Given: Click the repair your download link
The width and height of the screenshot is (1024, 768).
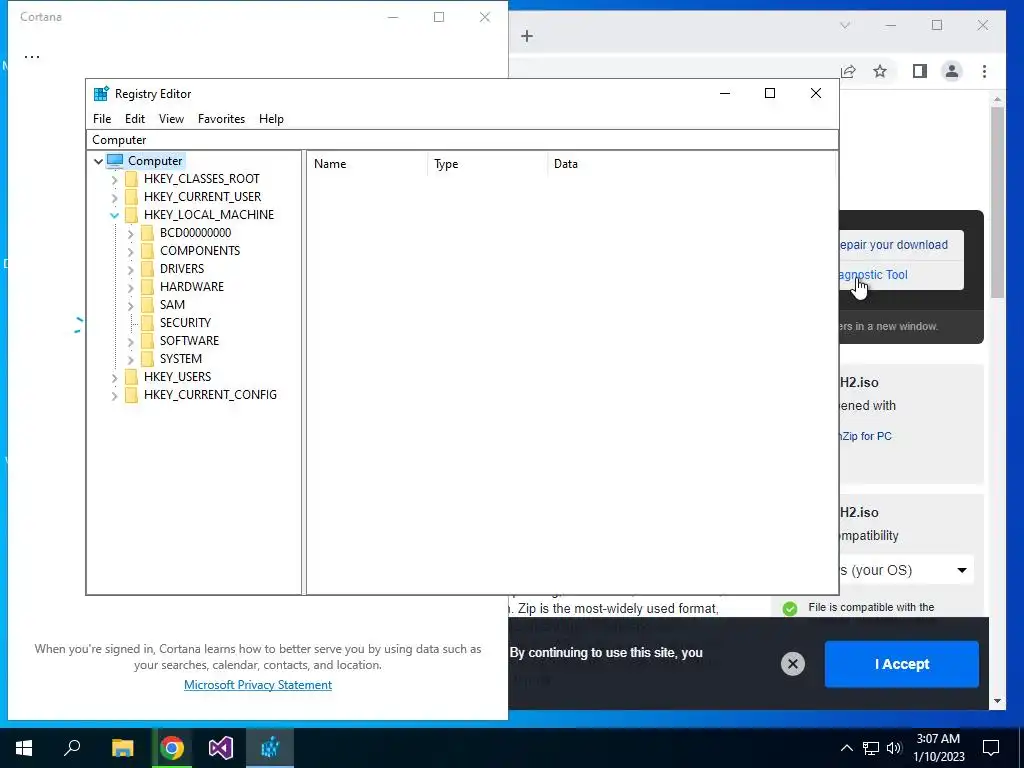Looking at the screenshot, I should (893, 245).
